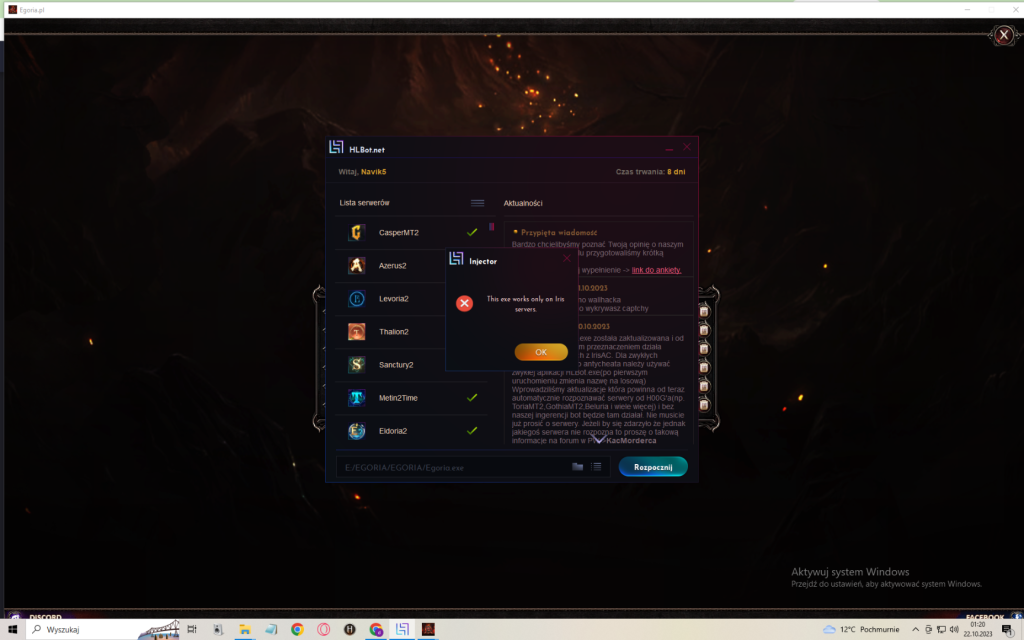Open the server list hamburger menu
1024x640 pixels.
click(478, 203)
